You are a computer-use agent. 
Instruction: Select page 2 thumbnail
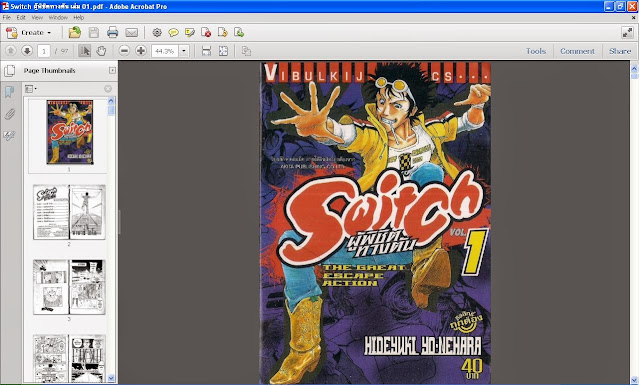point(69,212)
